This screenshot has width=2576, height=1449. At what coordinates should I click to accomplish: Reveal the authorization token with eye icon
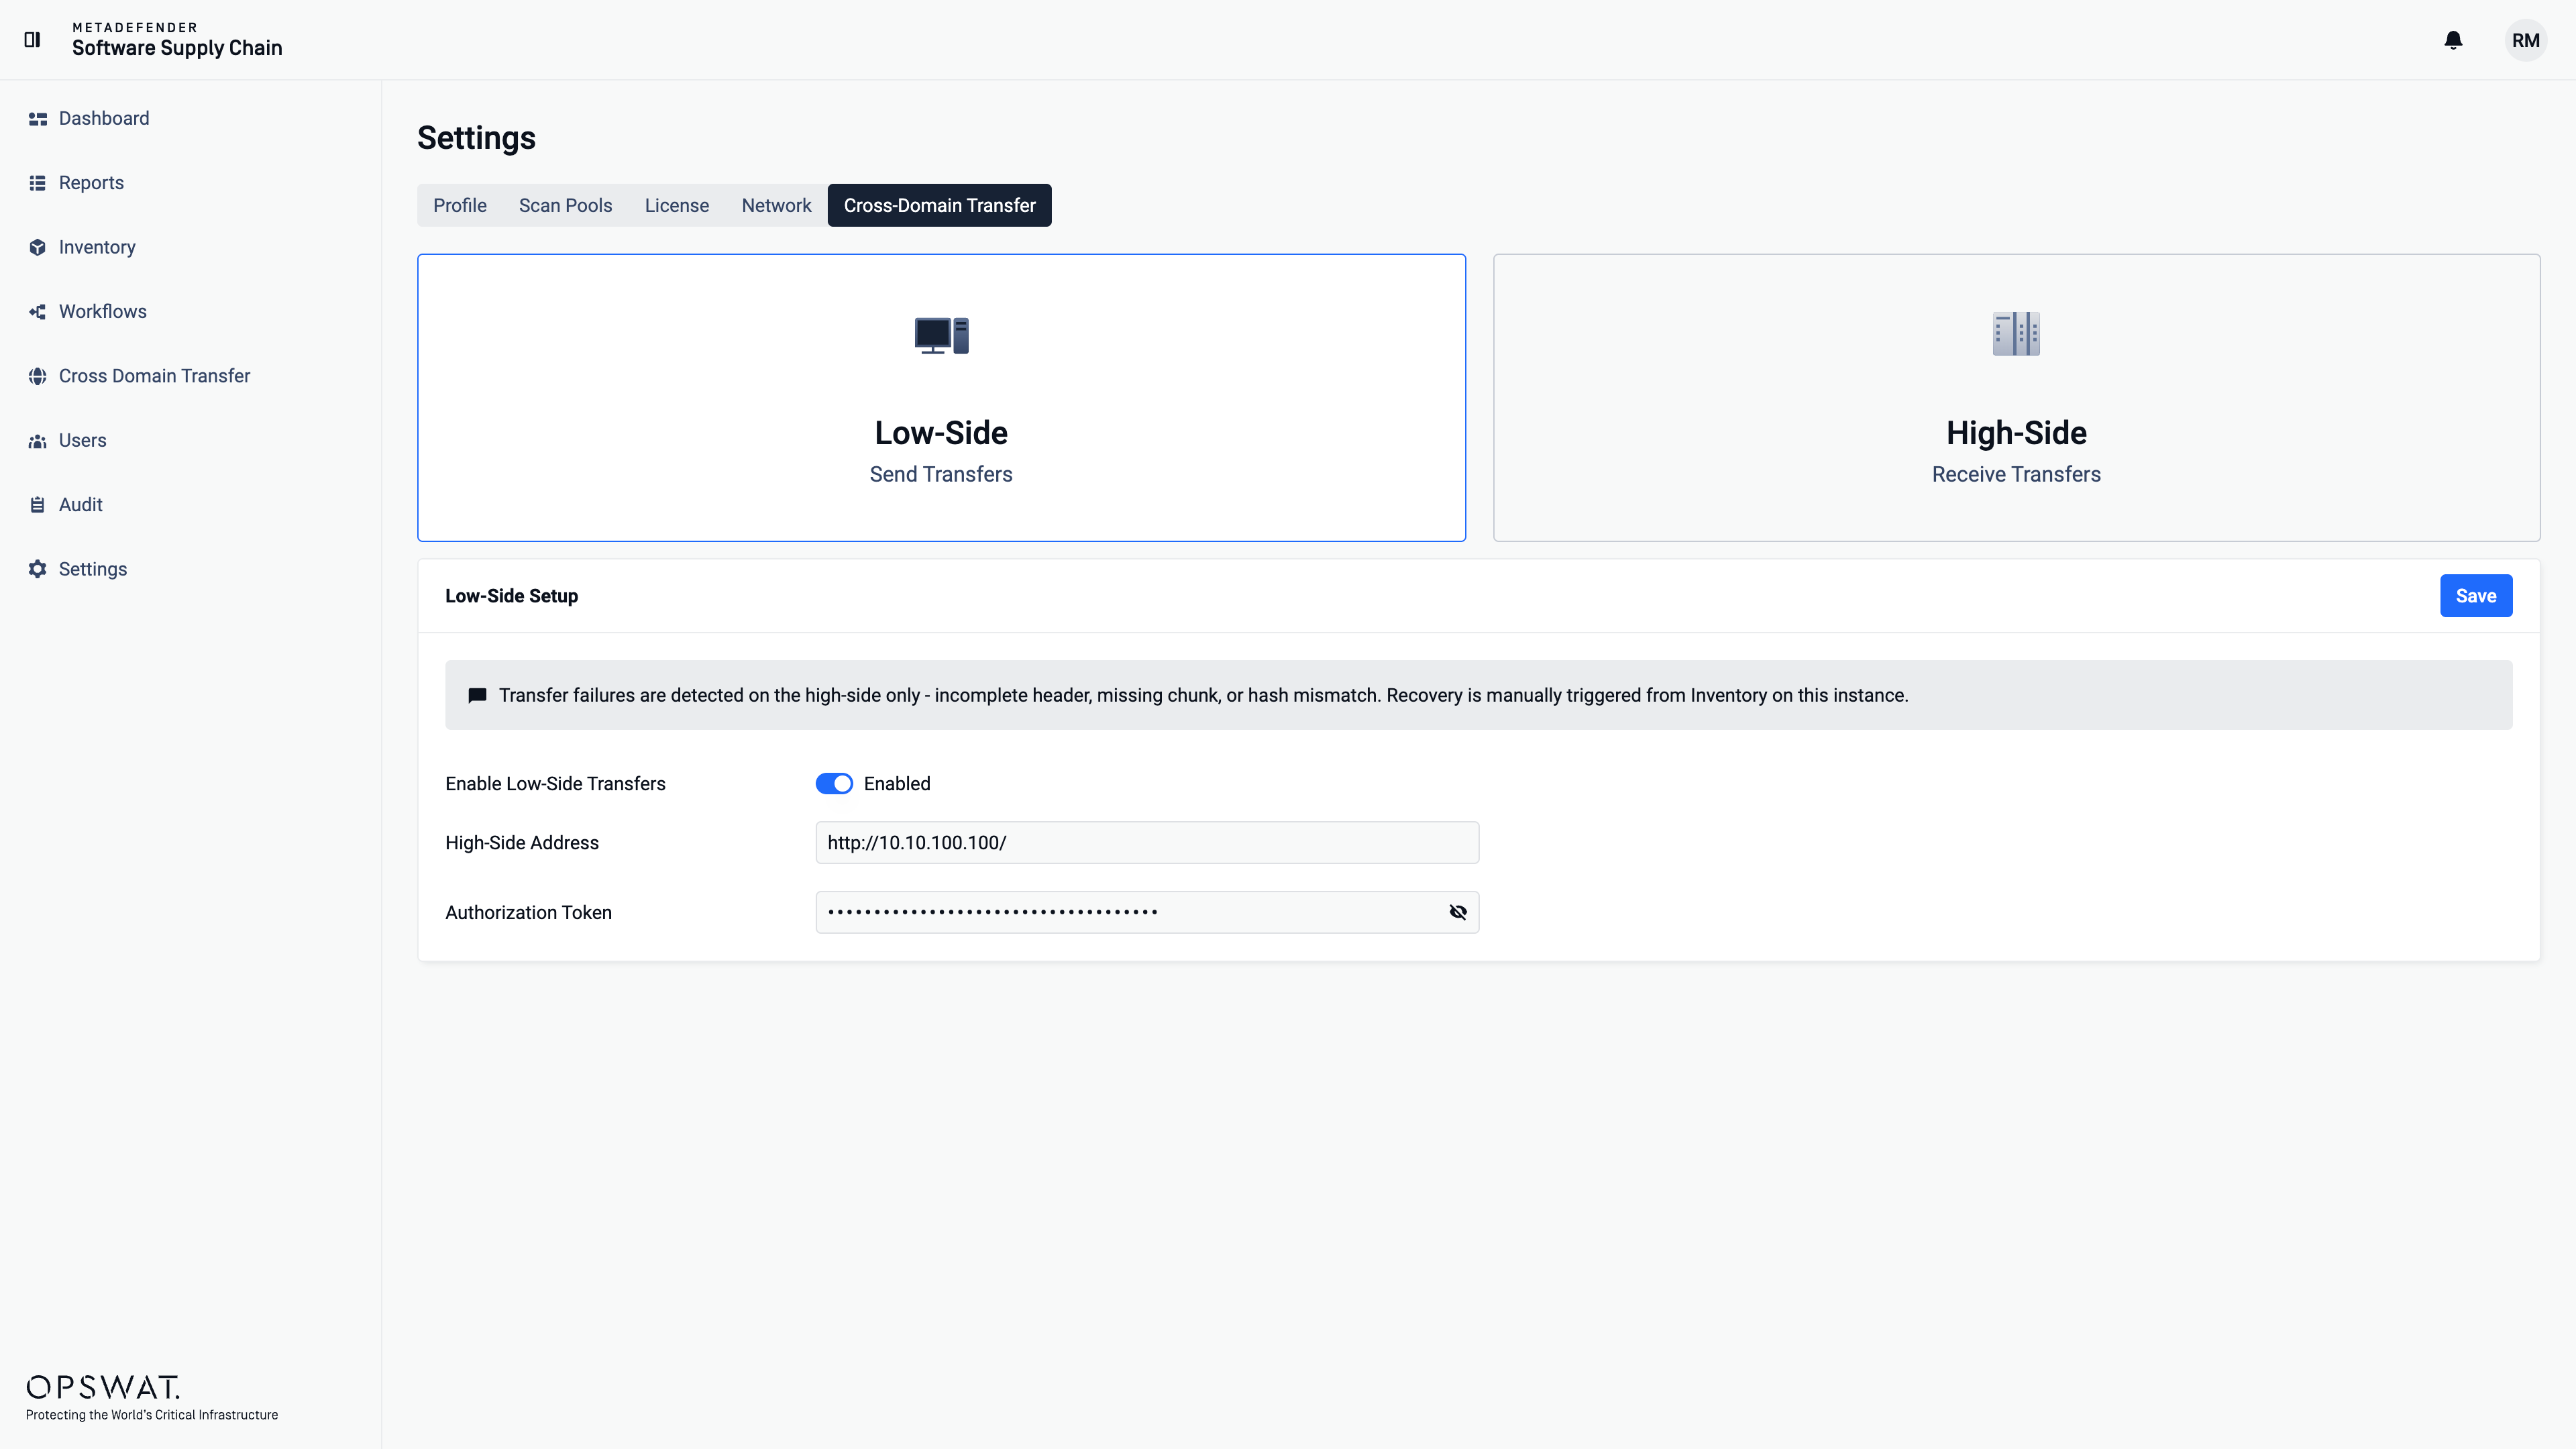click(x=1457, y=912)
